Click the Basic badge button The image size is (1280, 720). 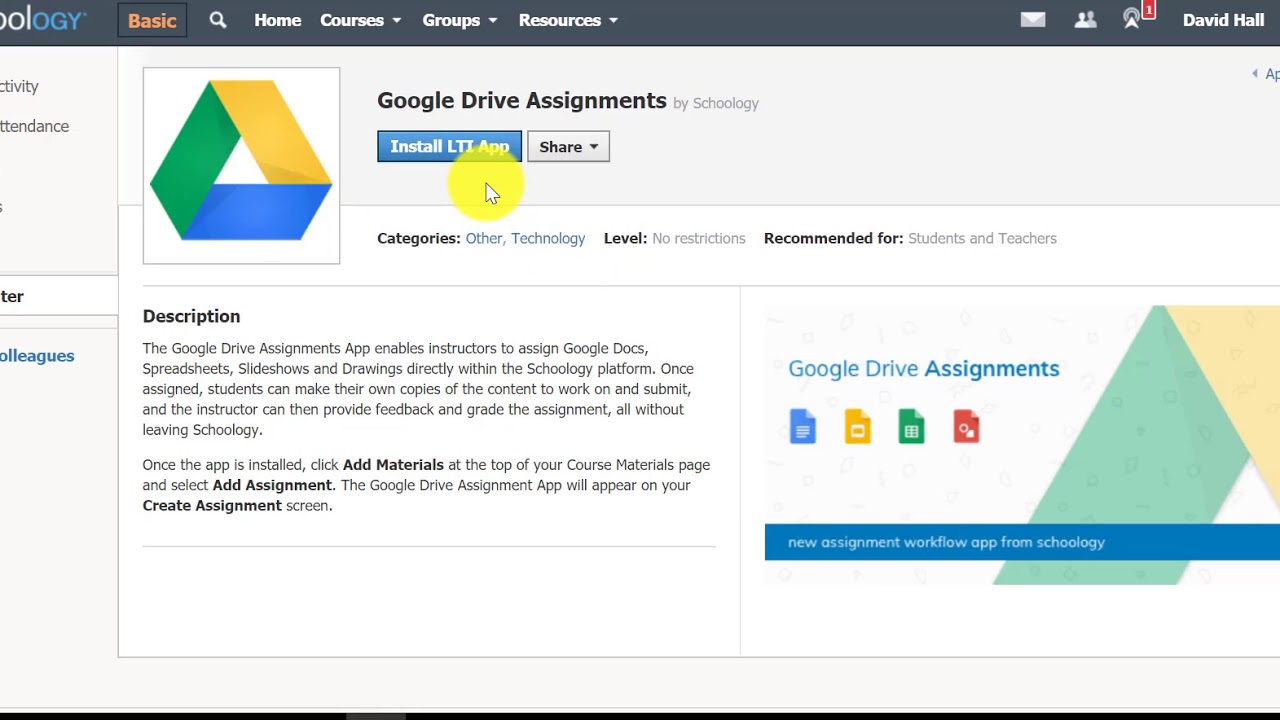tap(152, 20)
